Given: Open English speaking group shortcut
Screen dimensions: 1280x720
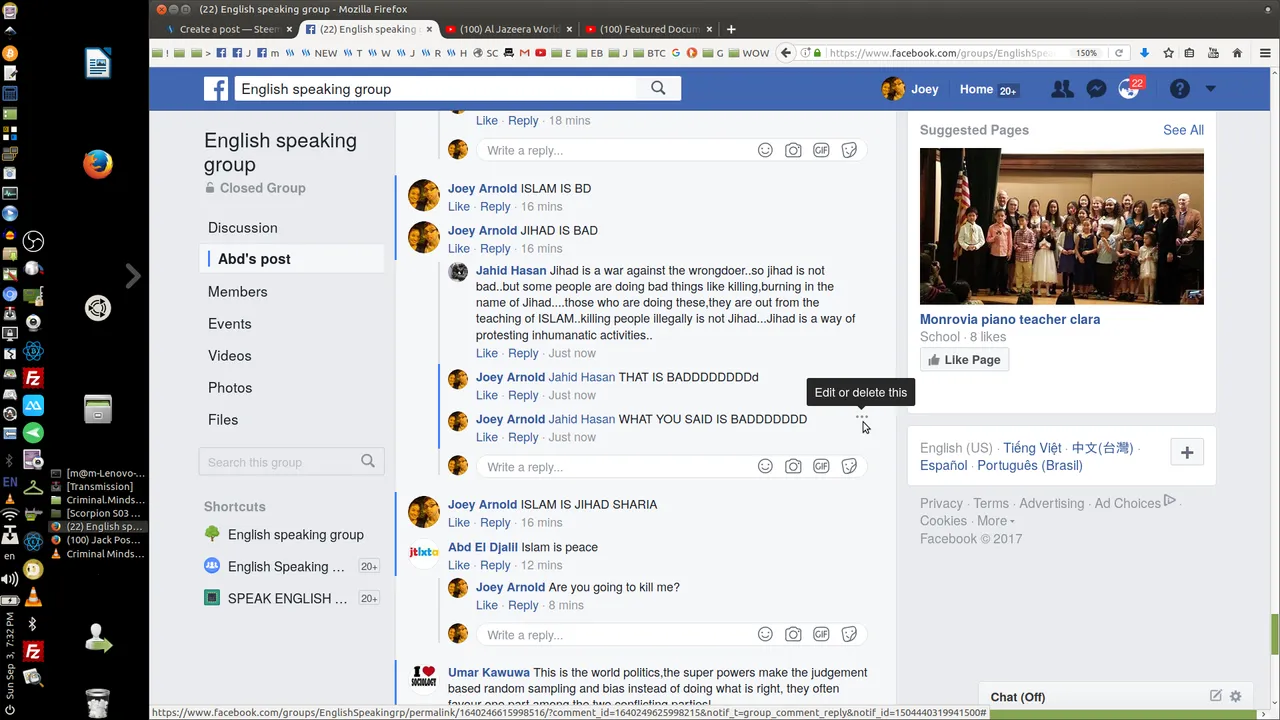Looking at the screenshot, I should click(296, 535).
